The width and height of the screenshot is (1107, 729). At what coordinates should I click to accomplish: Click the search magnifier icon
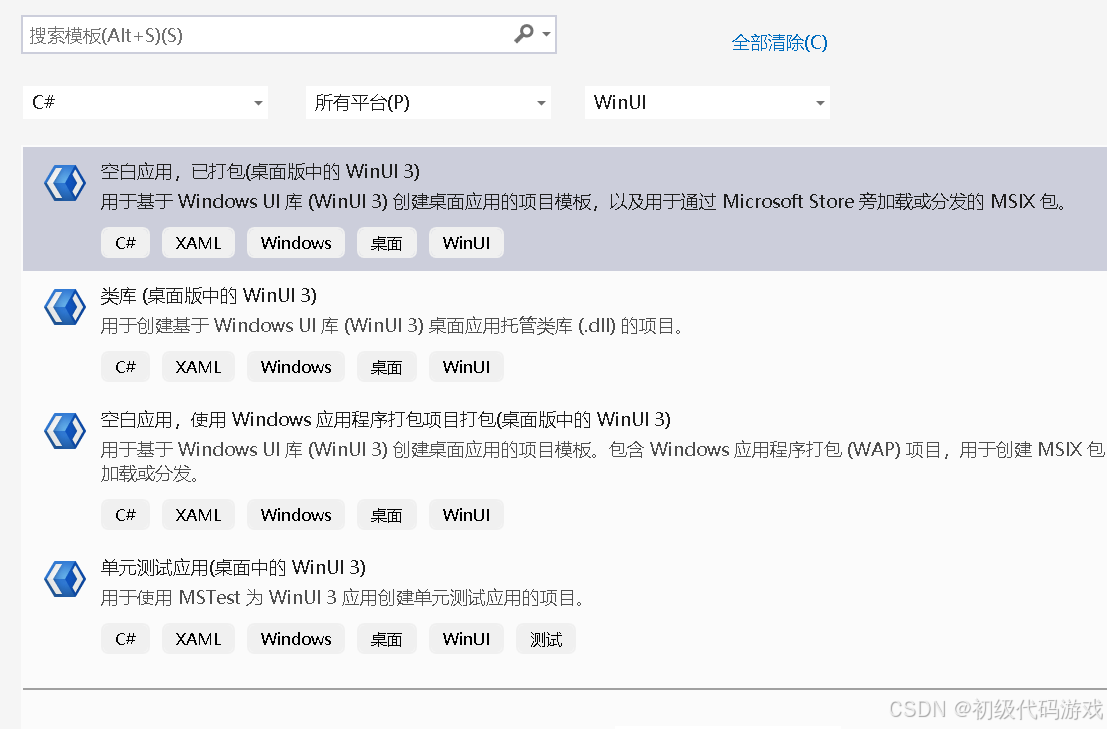point(523,33)
